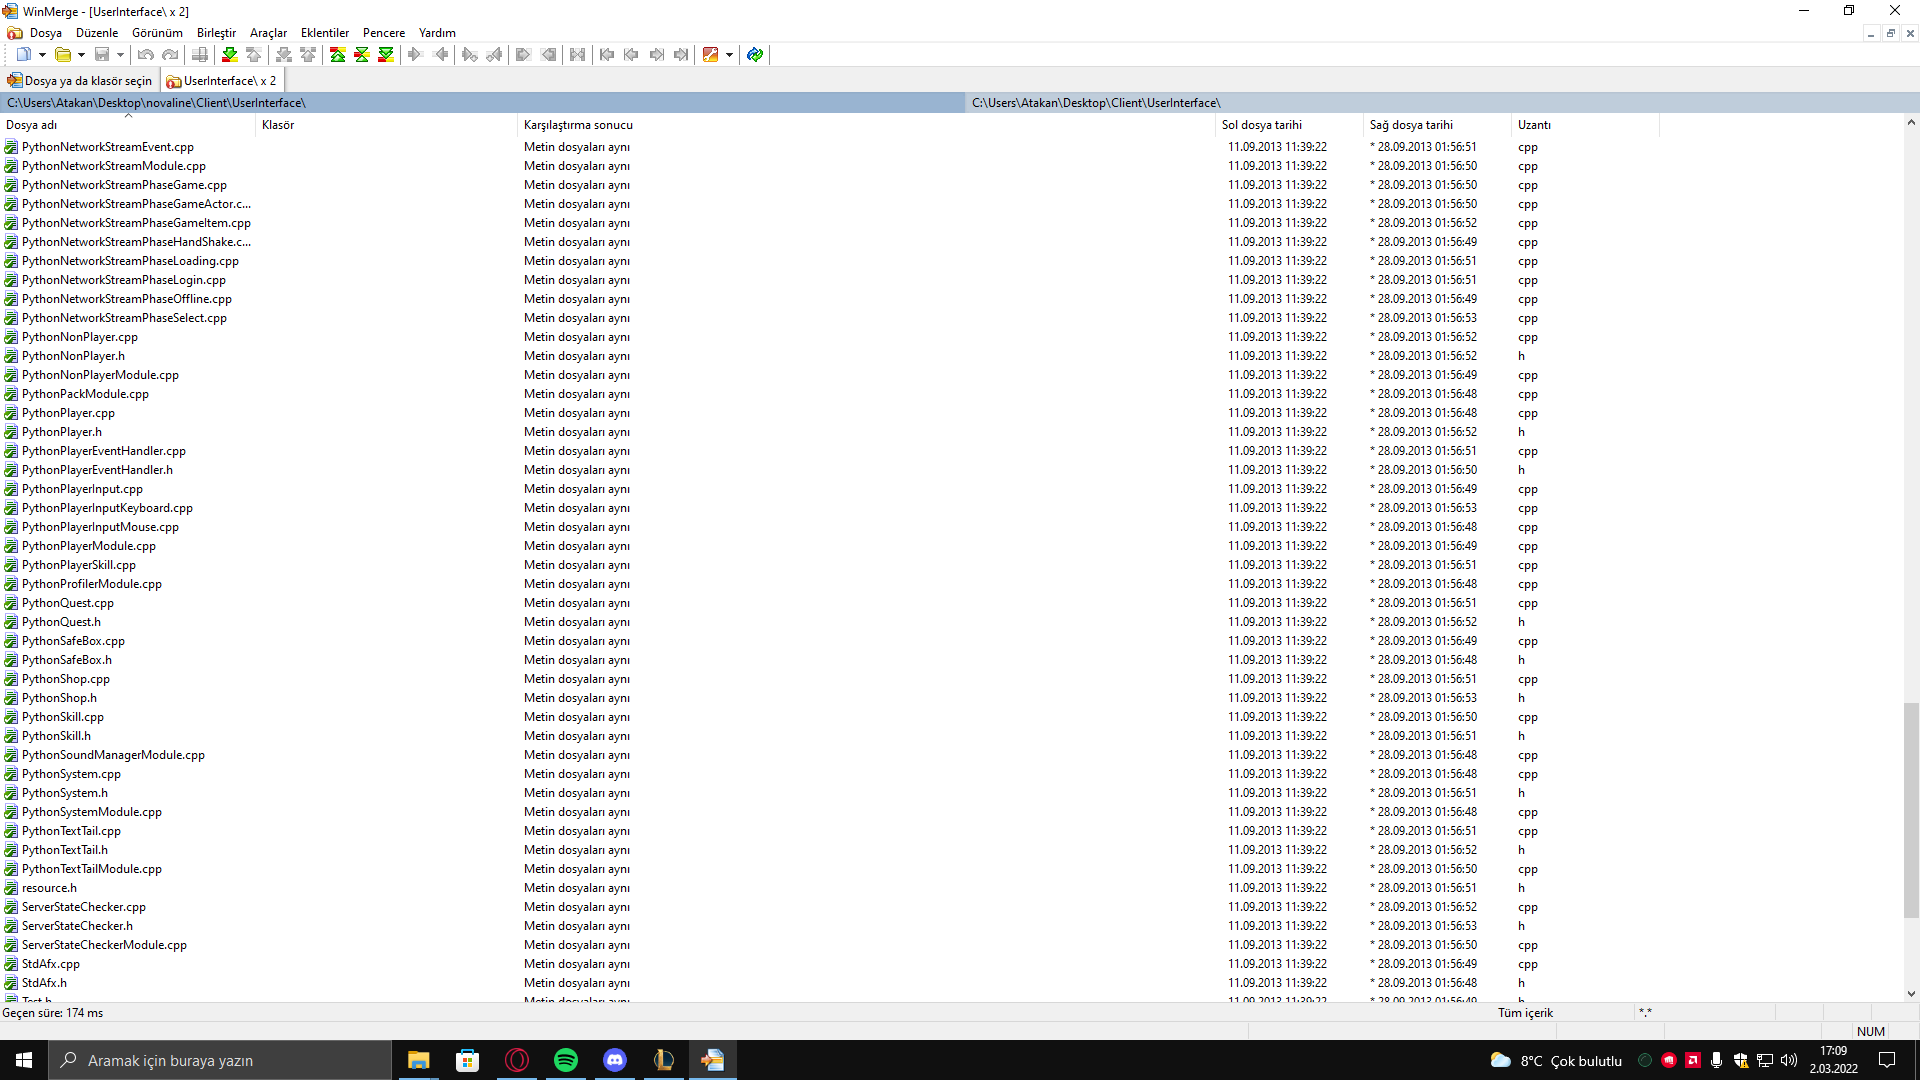Open Spotify from the taskbar
This screenshot has height=1080, width=1920.
tap(566, 1060)
